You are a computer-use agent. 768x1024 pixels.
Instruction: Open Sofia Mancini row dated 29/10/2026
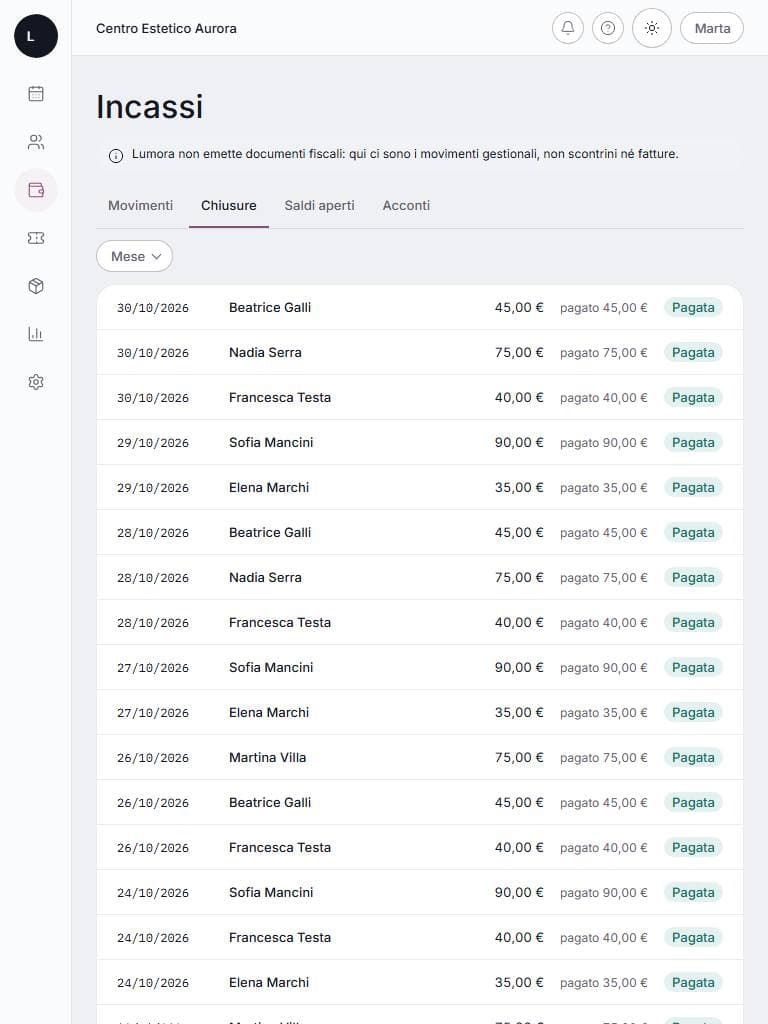click(x=420, y=443)
